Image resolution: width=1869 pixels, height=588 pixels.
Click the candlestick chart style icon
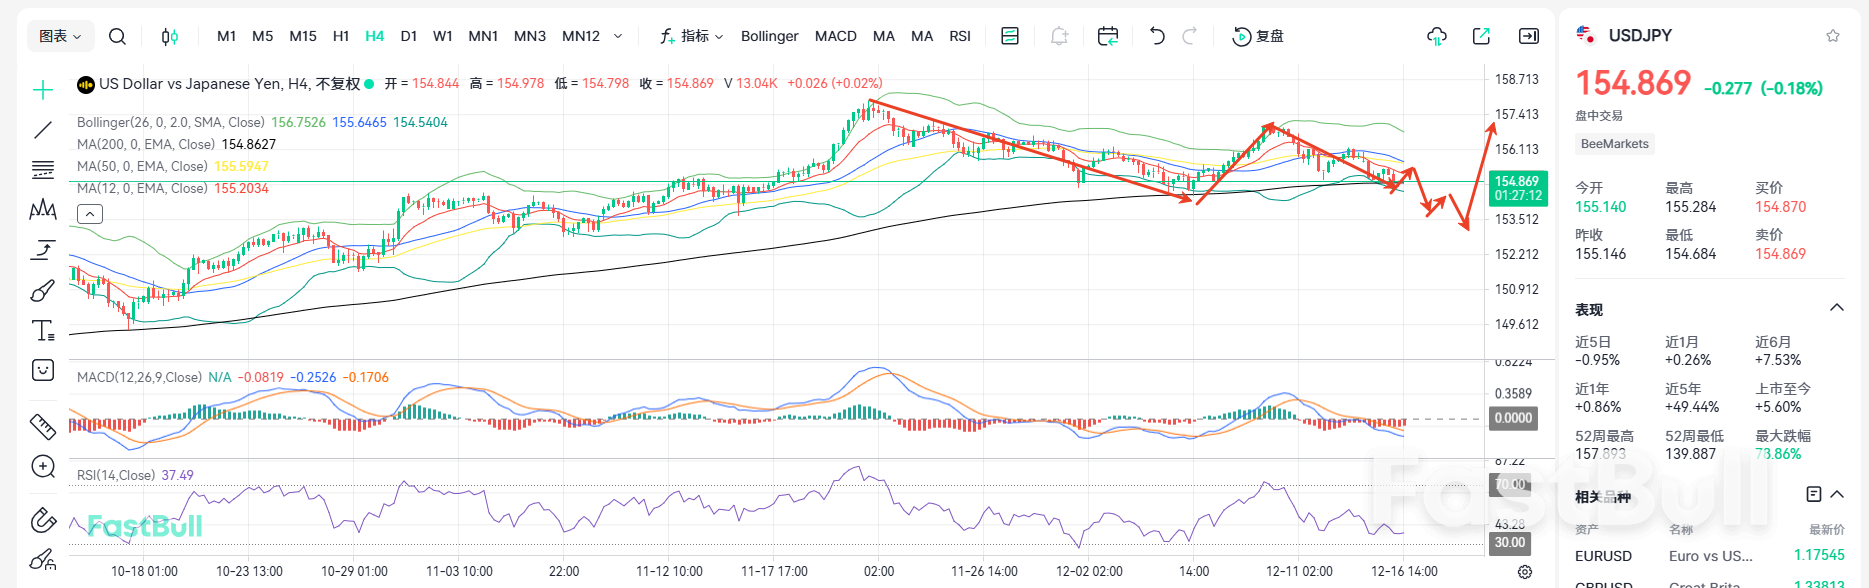[x=170, y=37]
